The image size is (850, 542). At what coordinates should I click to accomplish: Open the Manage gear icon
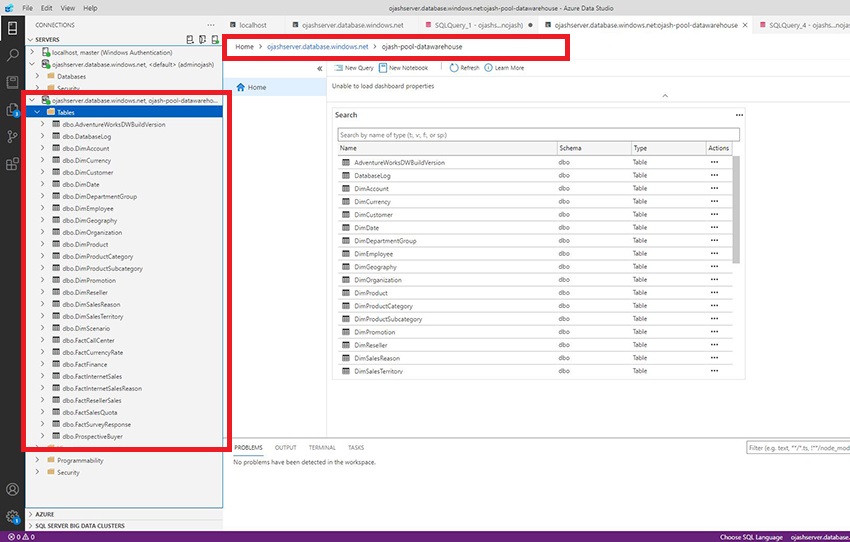[x=12, y=517]
